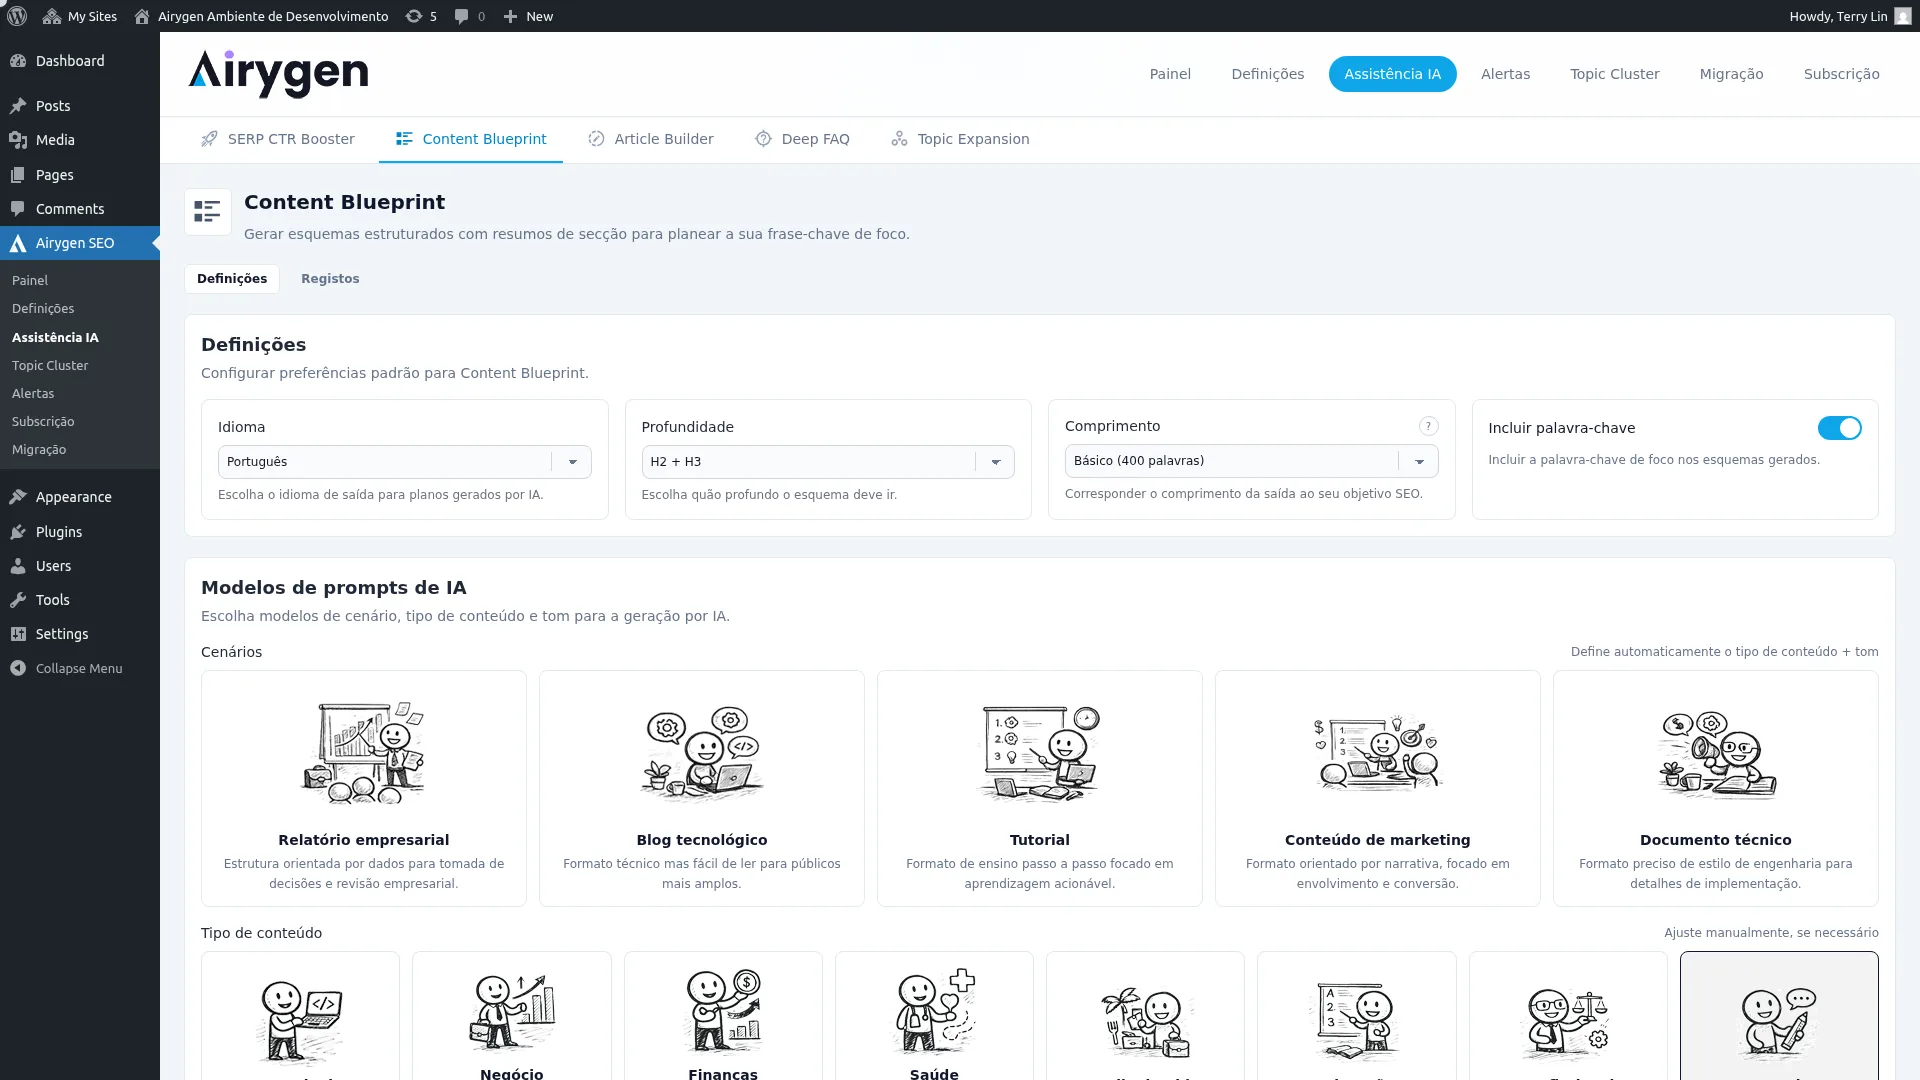
Task: Open Topic Cluster in top navigation
Action: tap(1614, 74)
